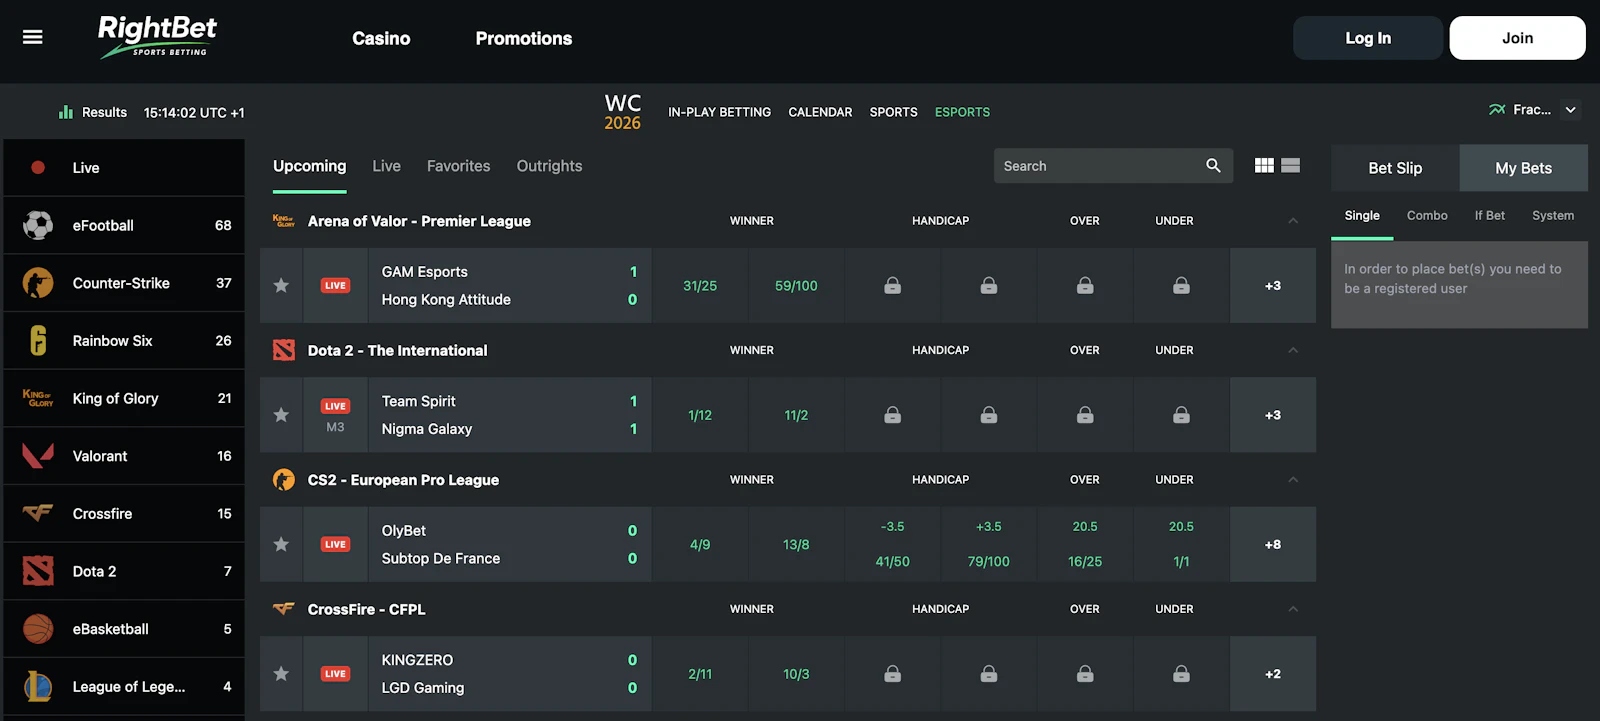Select the If Bet type tab
The image size is (1600, 721).
pos(1489,215)
